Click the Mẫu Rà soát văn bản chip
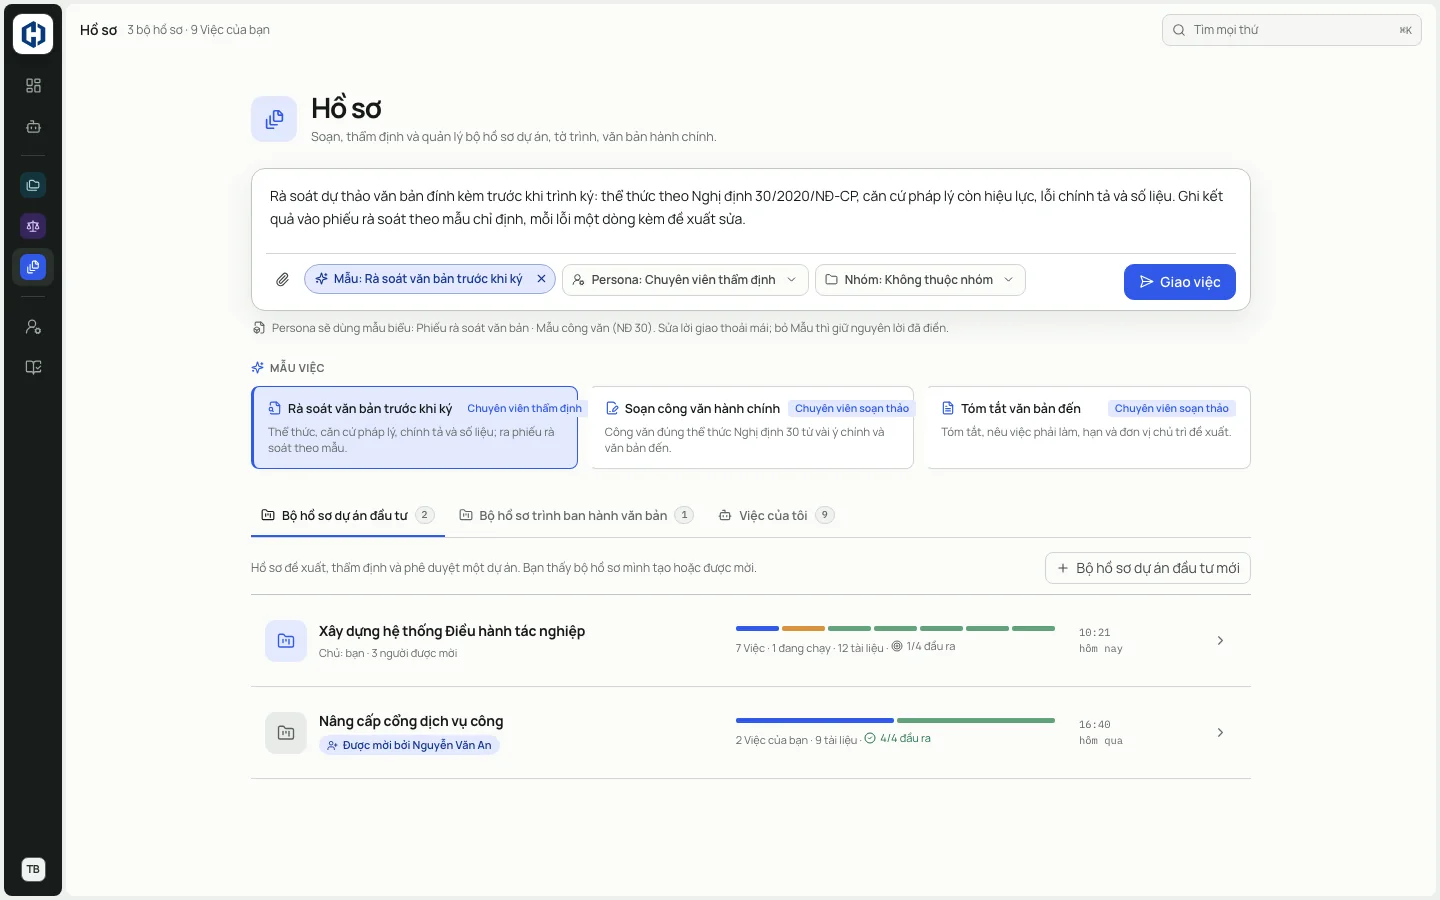 [430, 279]
